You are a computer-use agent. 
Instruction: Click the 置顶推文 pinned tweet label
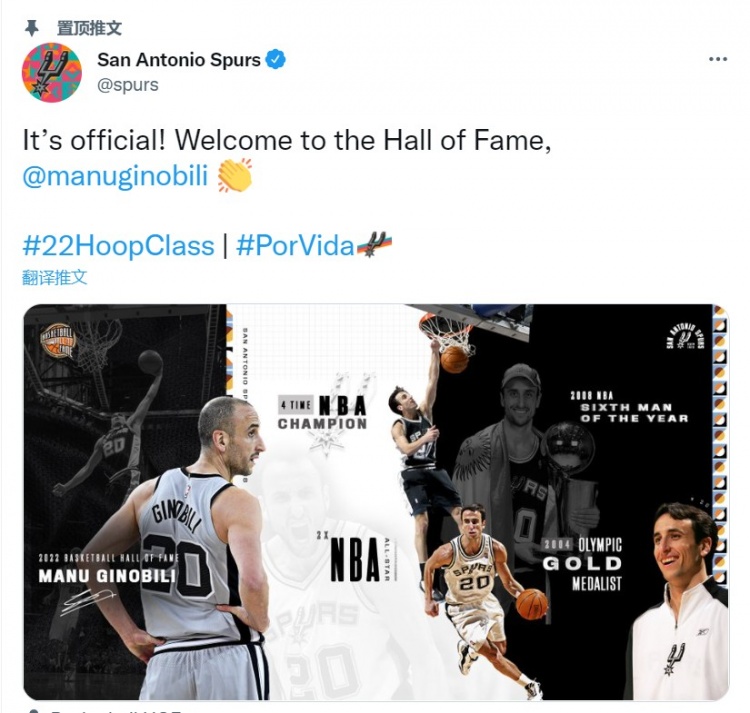click(89, 28)
